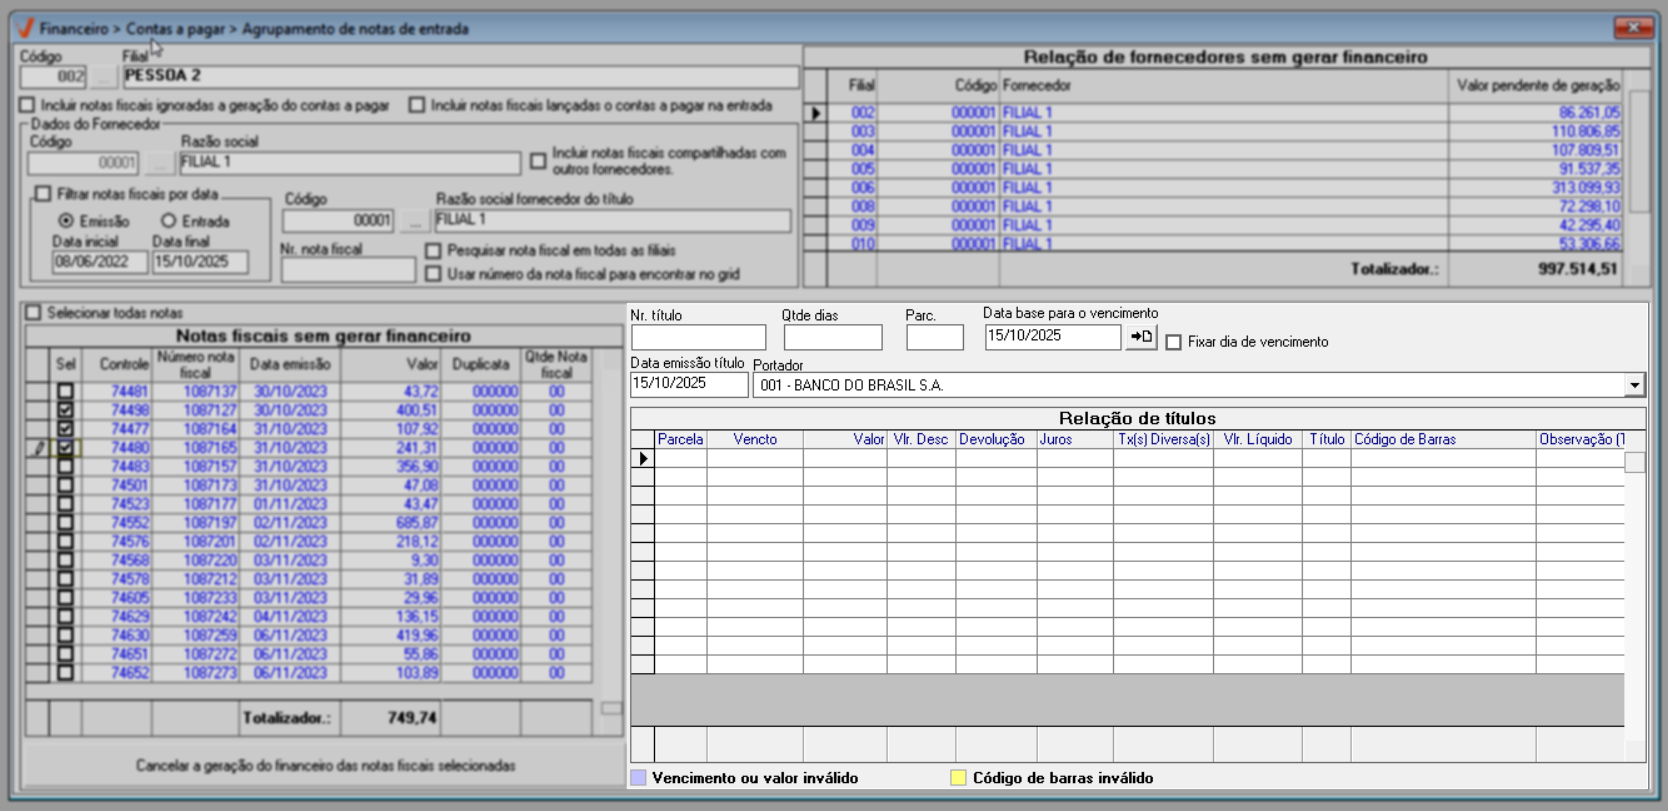Expand the Portador dropdown list
1668x811 pixels.
coord(1634,385)
